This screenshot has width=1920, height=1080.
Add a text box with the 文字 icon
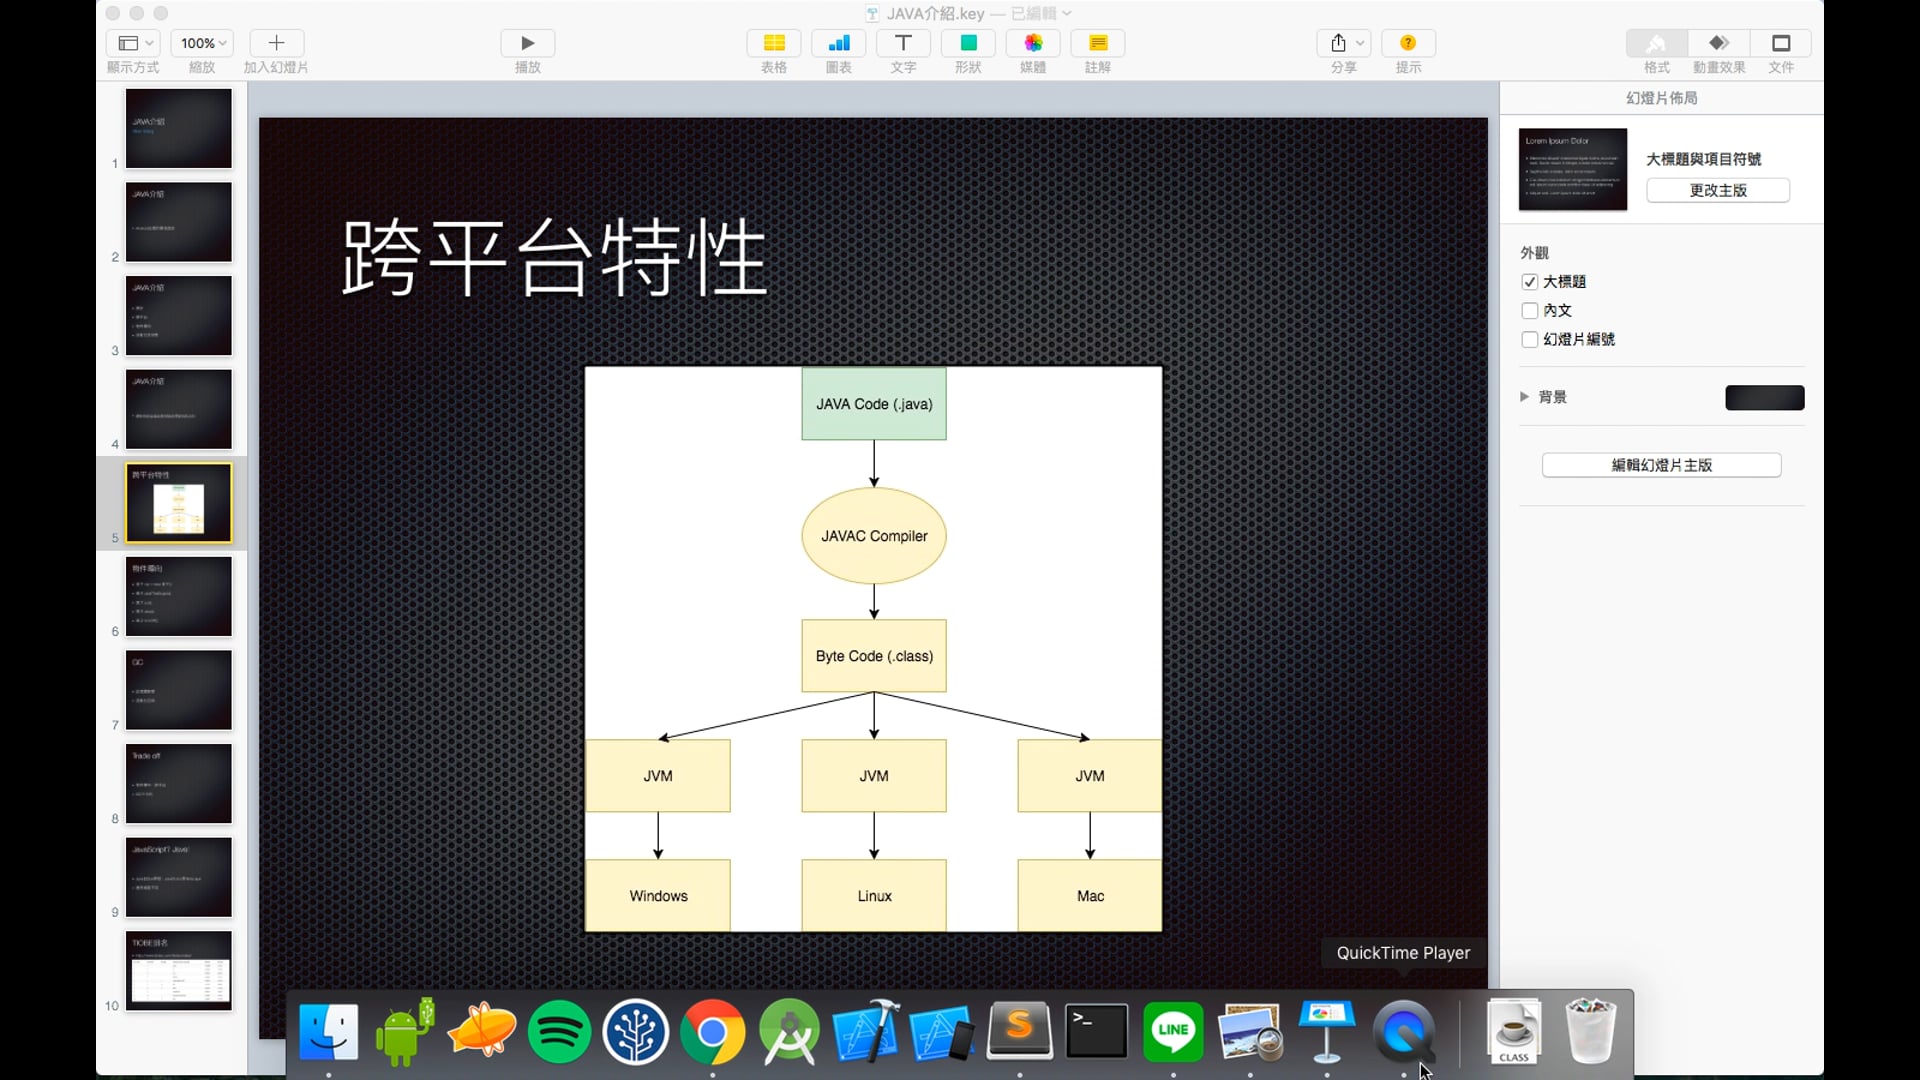pyautogui.click(x=903, y=43)
